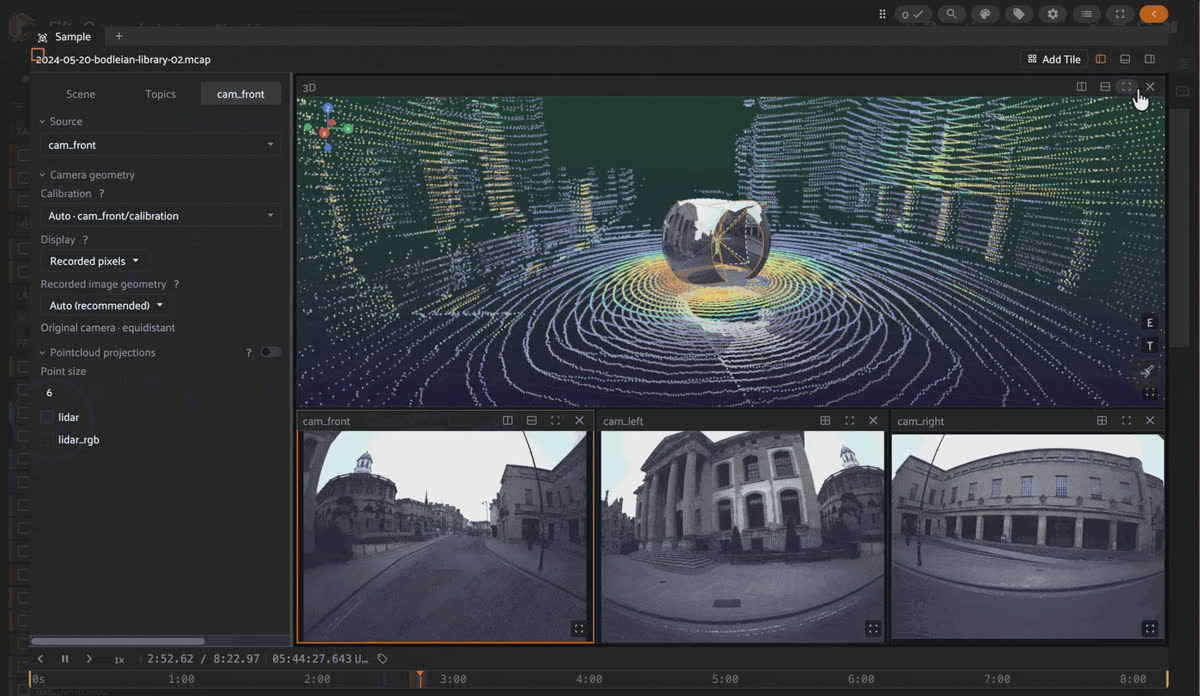Open the Auto (recommended) geometry dropdown
The height and width of the screenshot is (696, 1200).
click(x=106, y=306)
